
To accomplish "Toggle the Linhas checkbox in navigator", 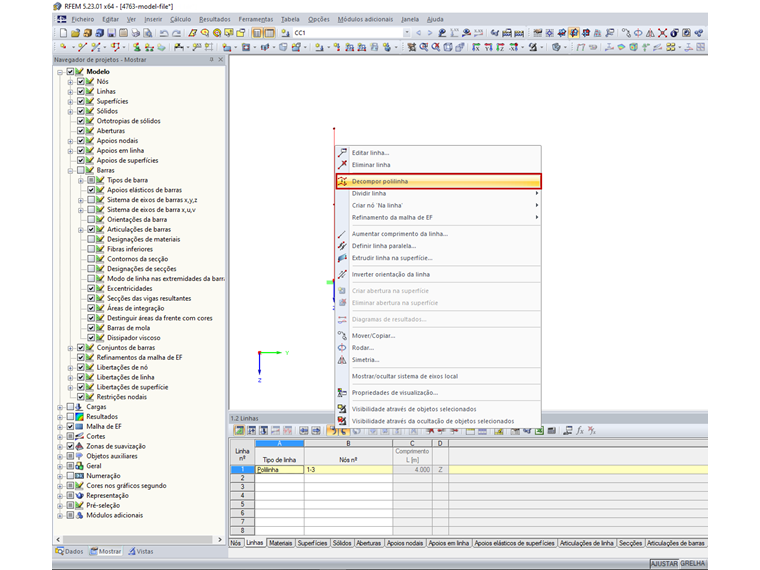I will click(x=81, y=91).
